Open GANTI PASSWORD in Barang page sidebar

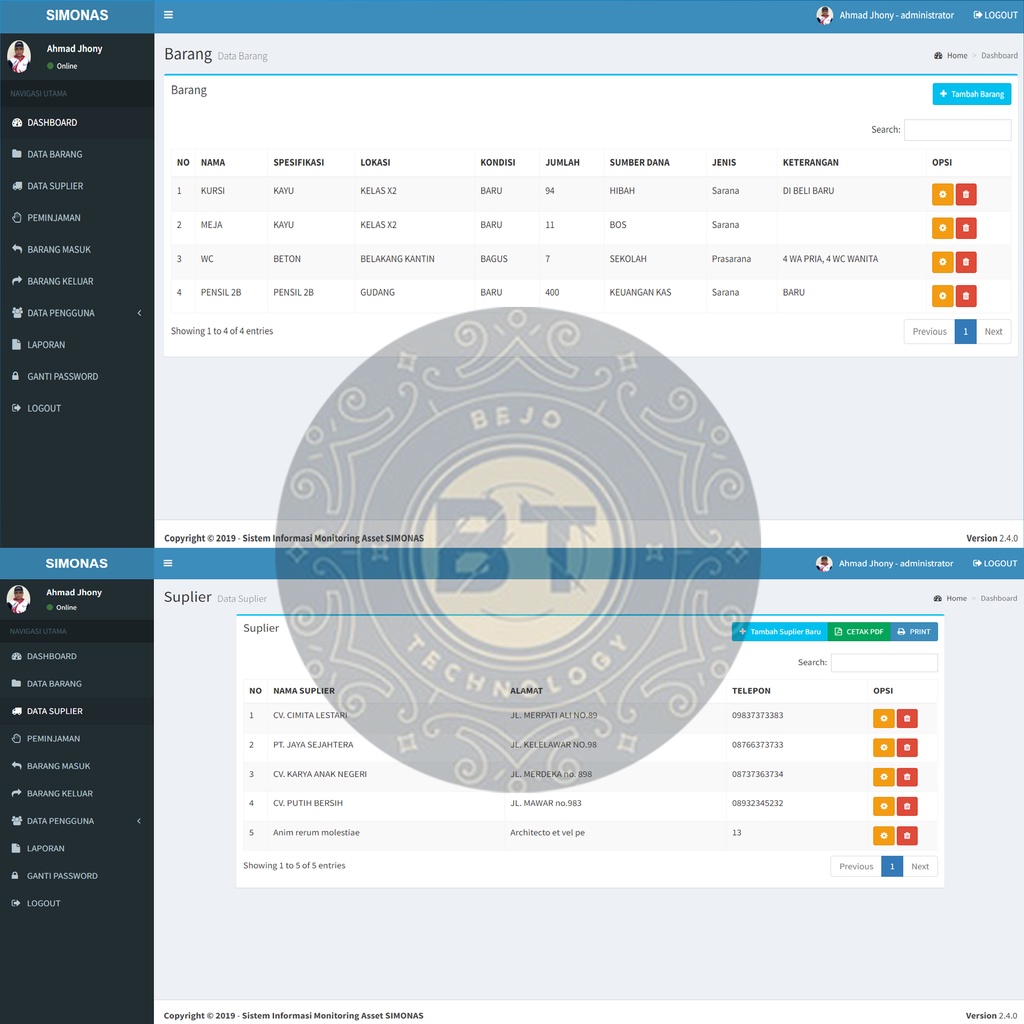77,376
